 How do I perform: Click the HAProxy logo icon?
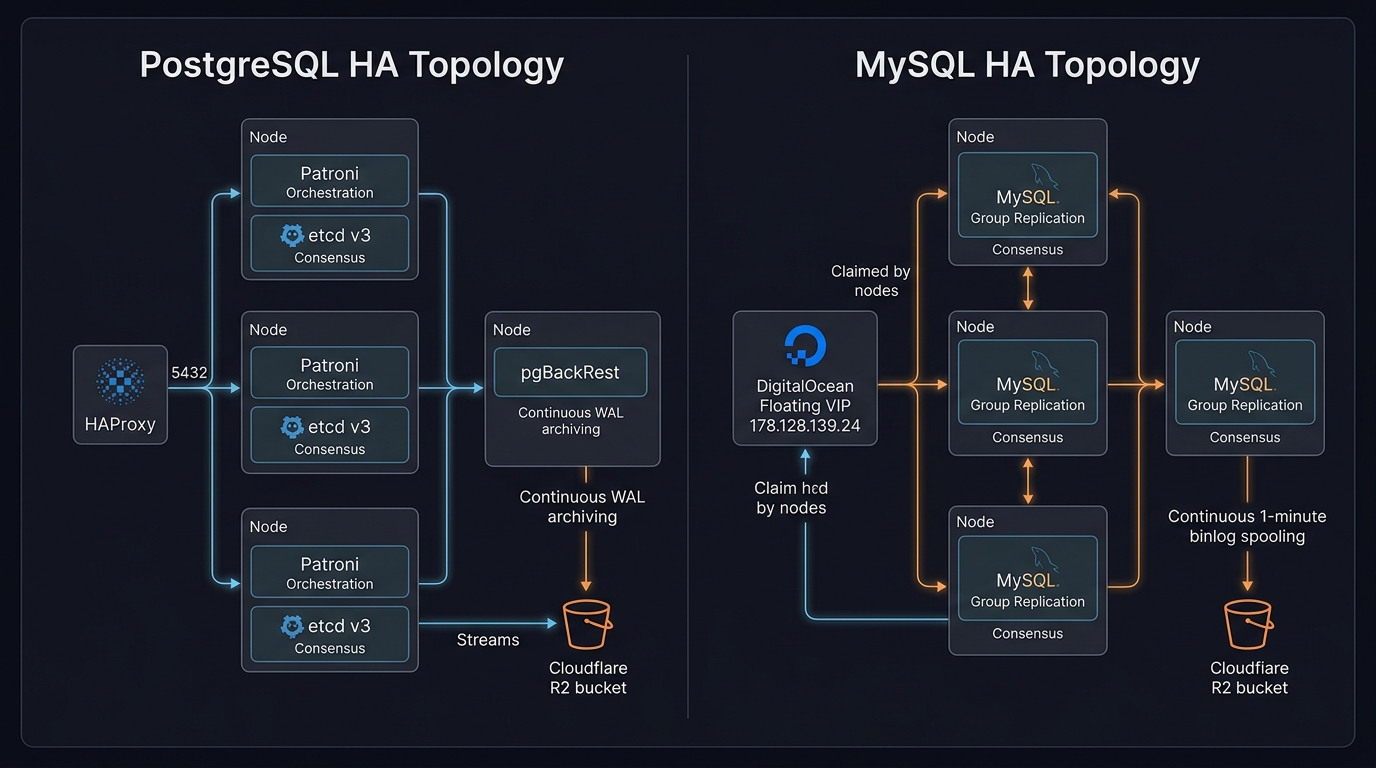click(120, 383)
